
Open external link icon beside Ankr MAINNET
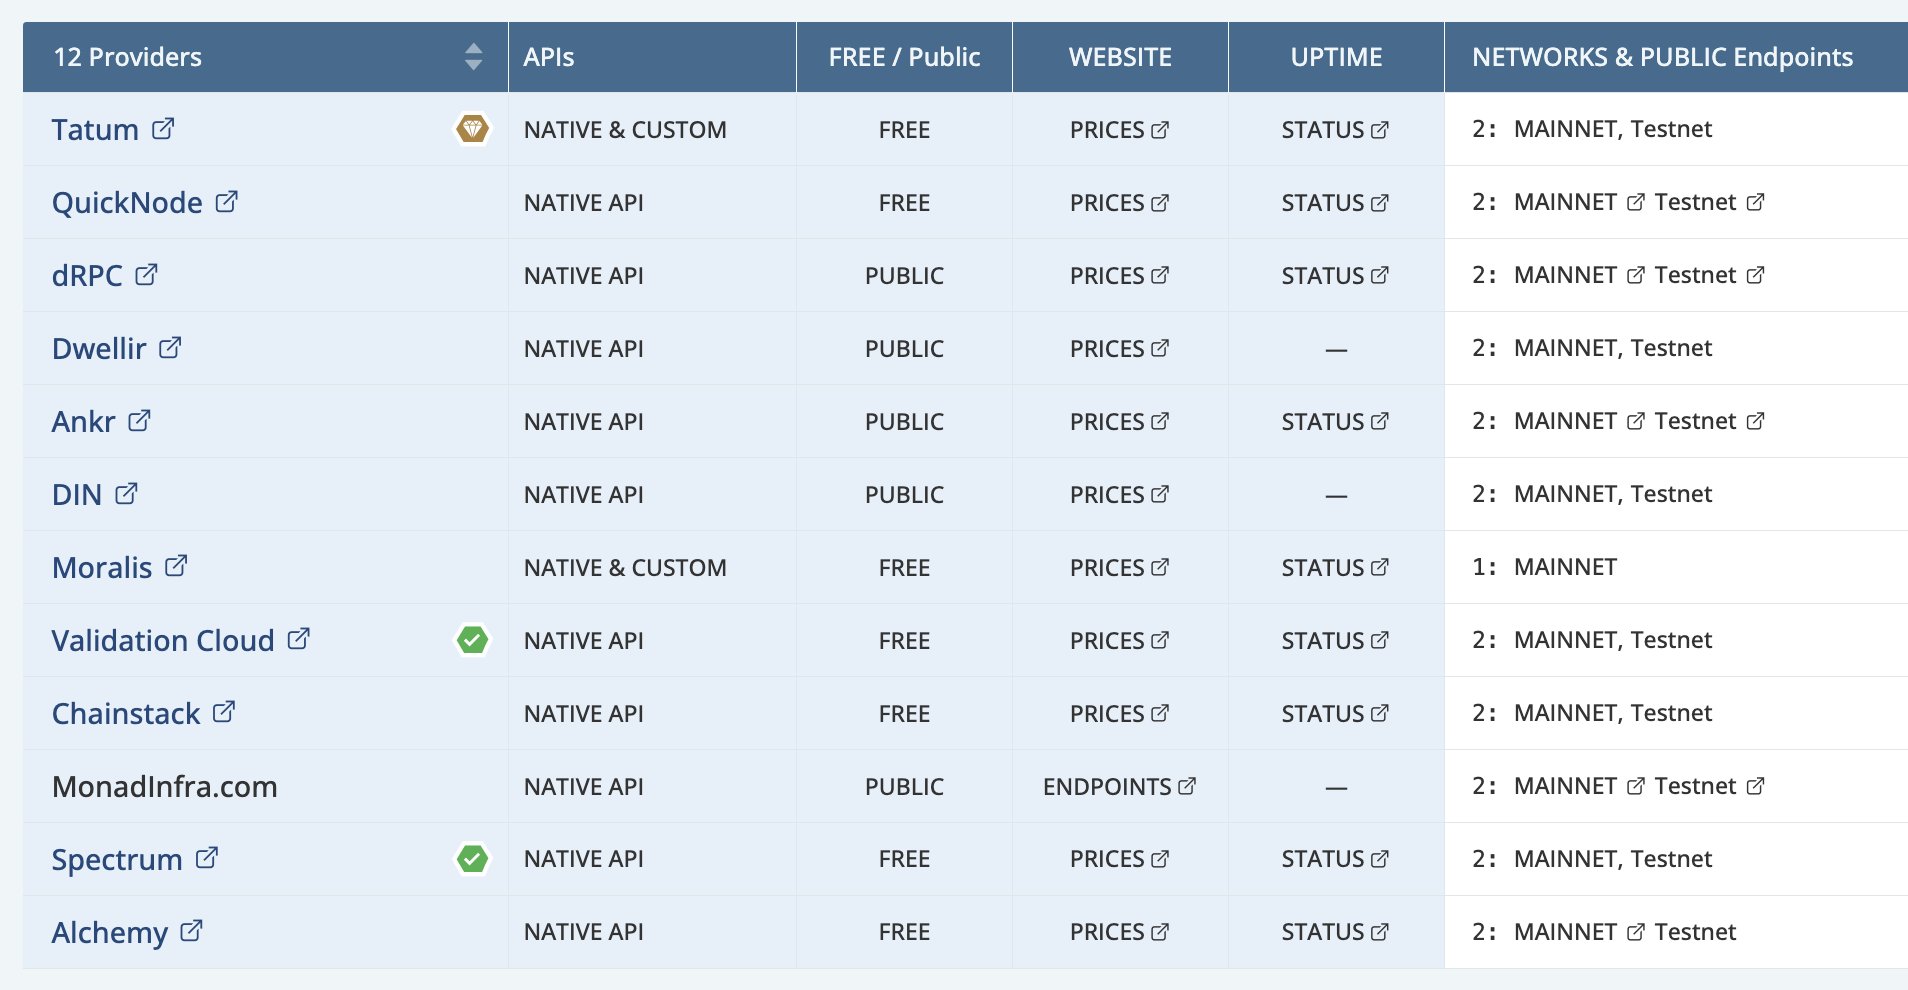coord(1636,421)
